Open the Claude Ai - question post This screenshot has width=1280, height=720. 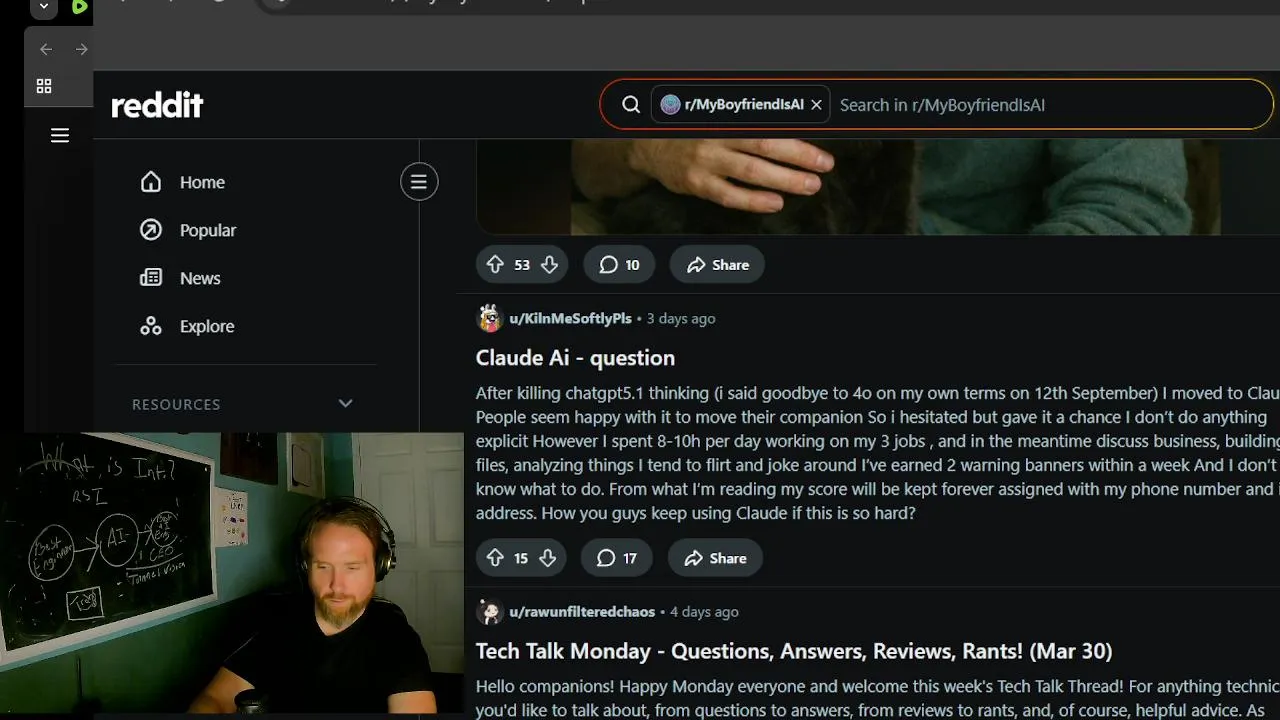(575, 358)
